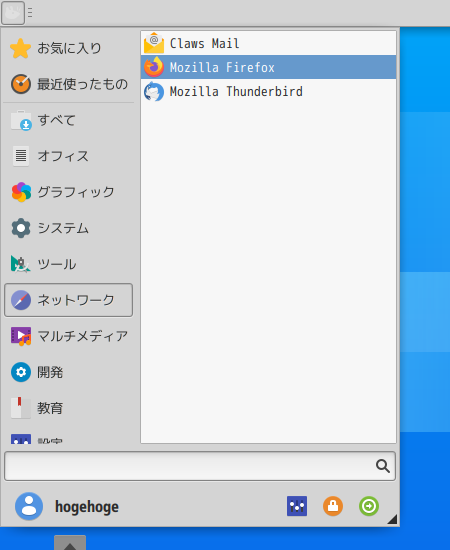Click the search magnifier icon
The image size is (450, 550).
pyautogui.click(x=383, y=466)
